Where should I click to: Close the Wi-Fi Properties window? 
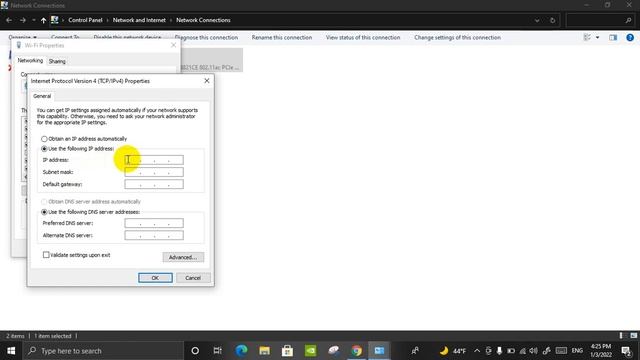pos(173,45)
